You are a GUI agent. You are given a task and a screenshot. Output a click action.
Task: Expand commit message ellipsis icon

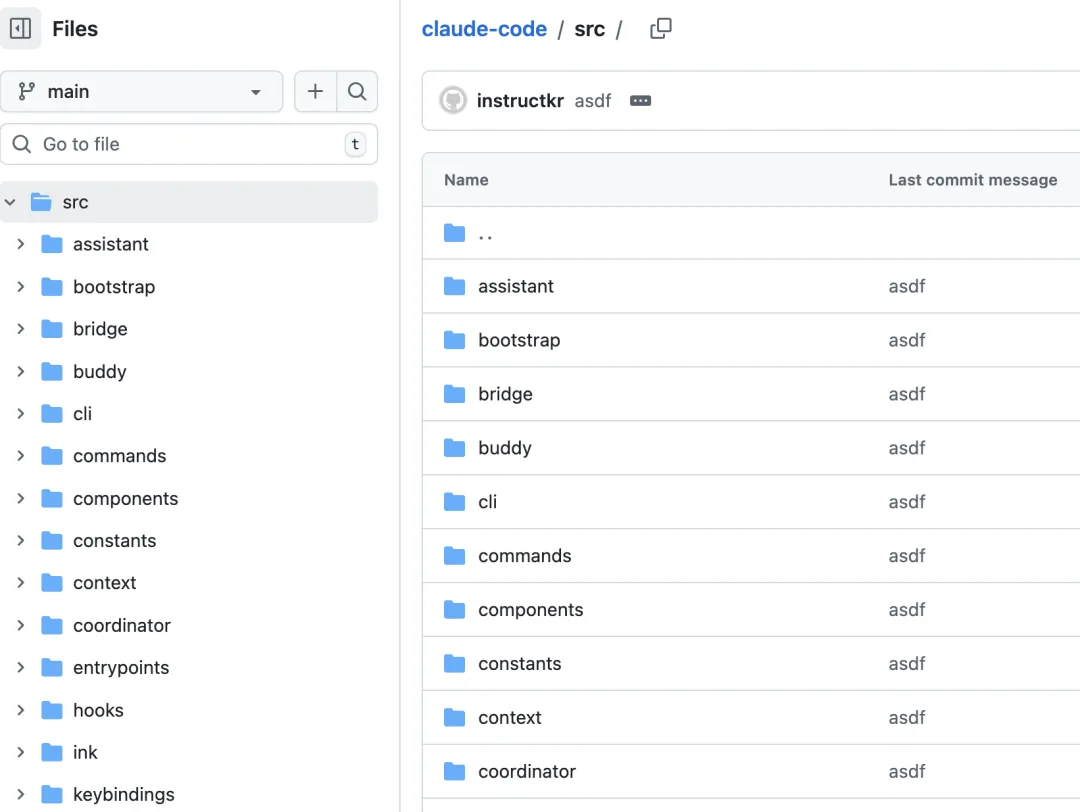[x=641, y=101]
